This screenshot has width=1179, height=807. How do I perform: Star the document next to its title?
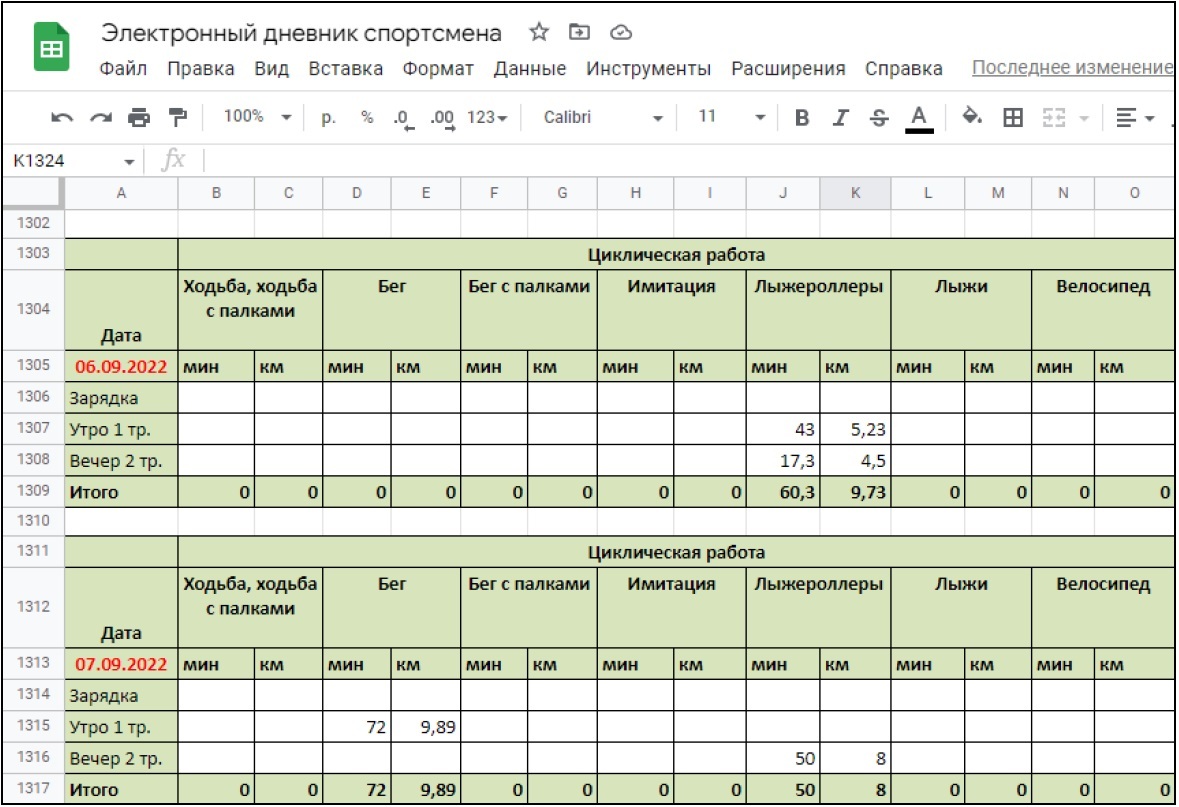(x=539, y=33)
